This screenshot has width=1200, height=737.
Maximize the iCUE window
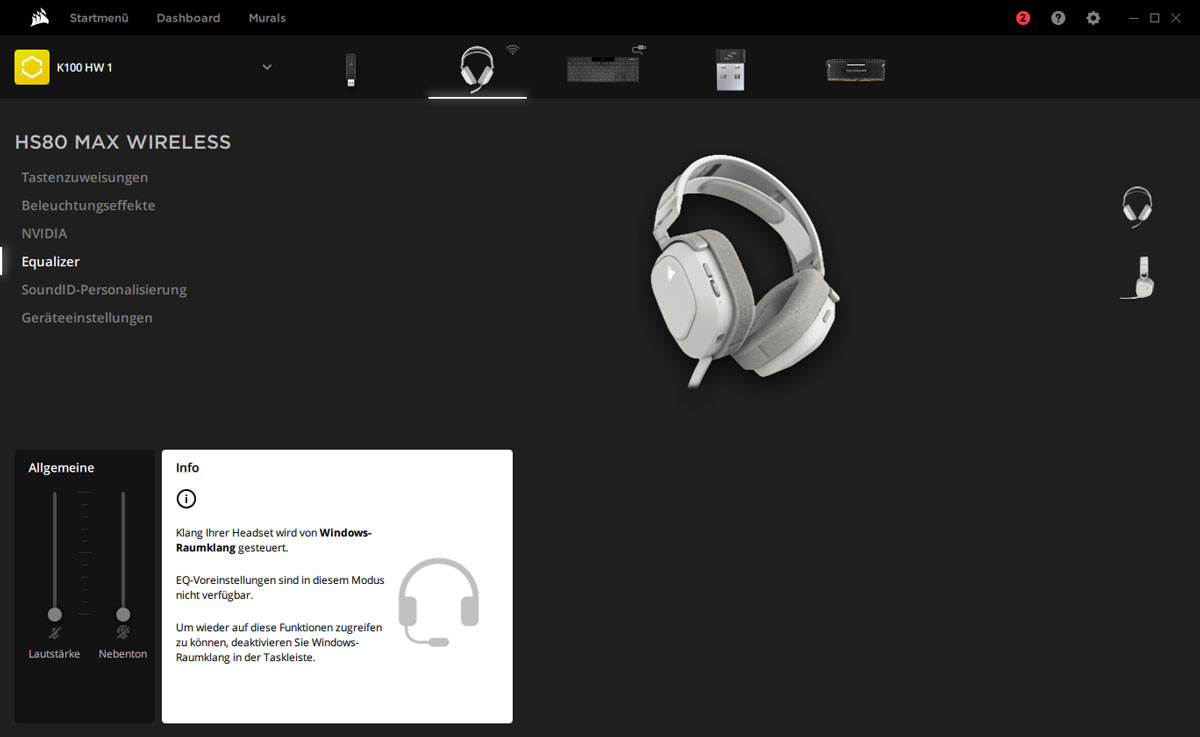click(1154, 18)
